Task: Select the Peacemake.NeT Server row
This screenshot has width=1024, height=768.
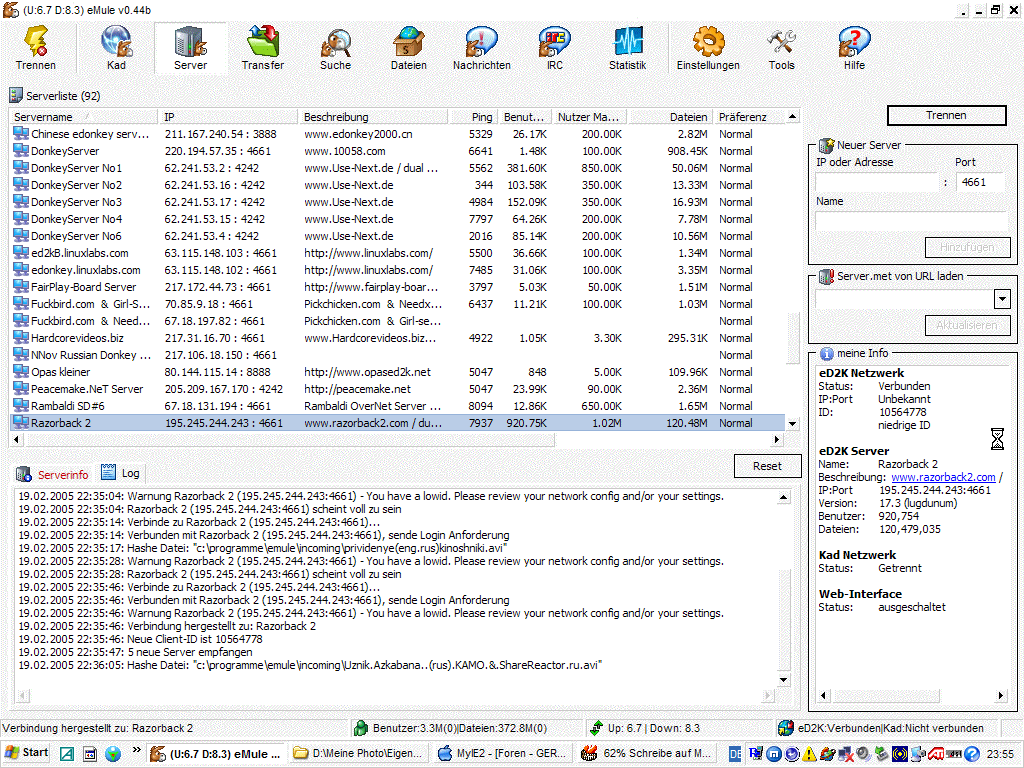Action: (x=398, y=389)
